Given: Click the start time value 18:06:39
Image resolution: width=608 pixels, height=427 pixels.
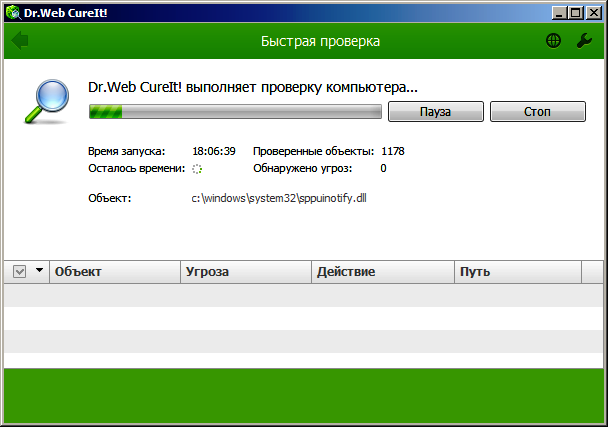Looking at the screenshot, I should [x=214, y=151].
